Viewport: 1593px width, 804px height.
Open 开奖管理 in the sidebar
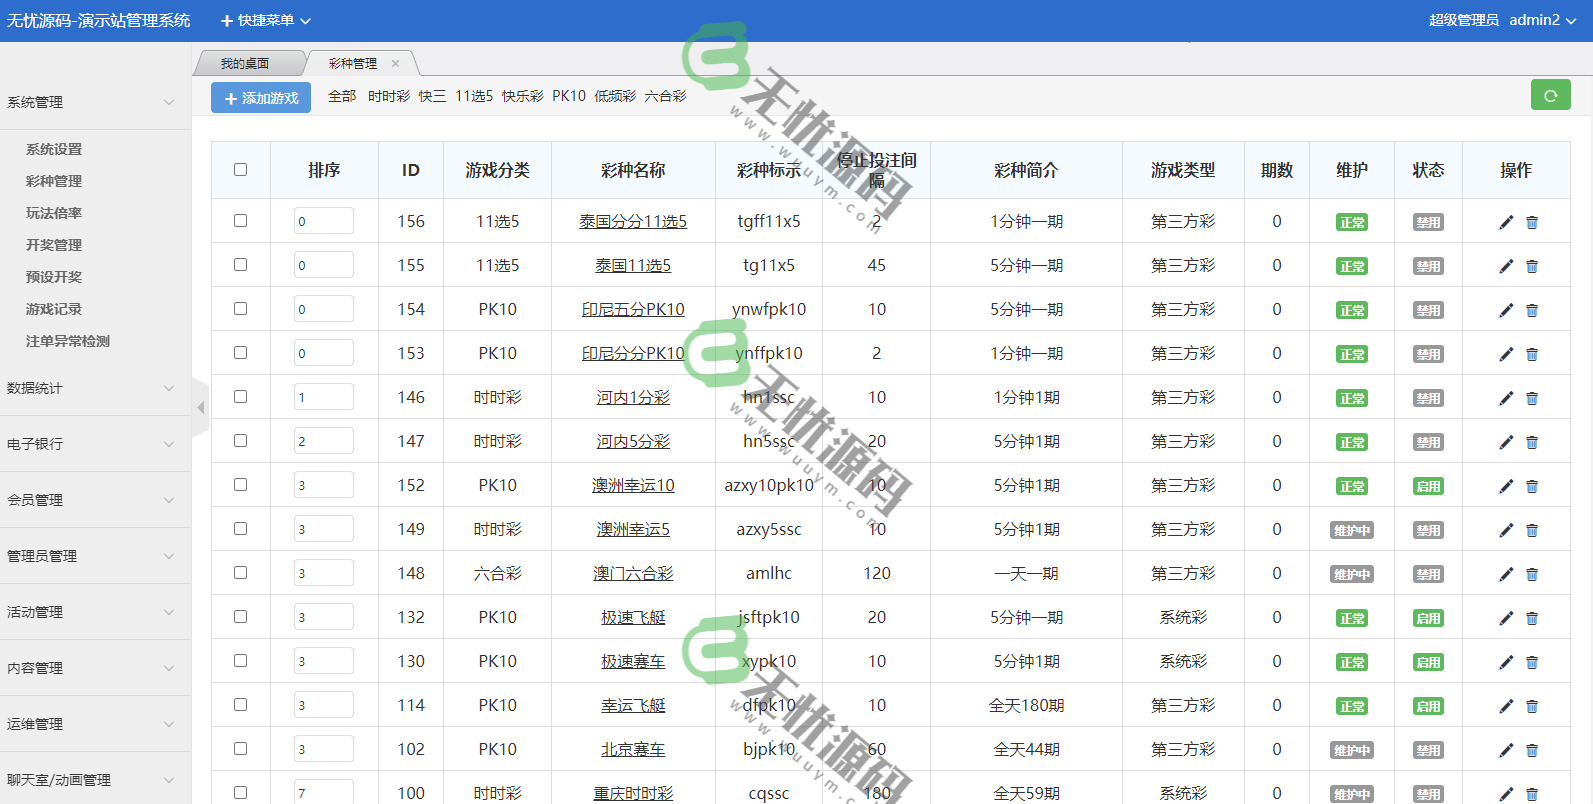click(x=54, y=245)
